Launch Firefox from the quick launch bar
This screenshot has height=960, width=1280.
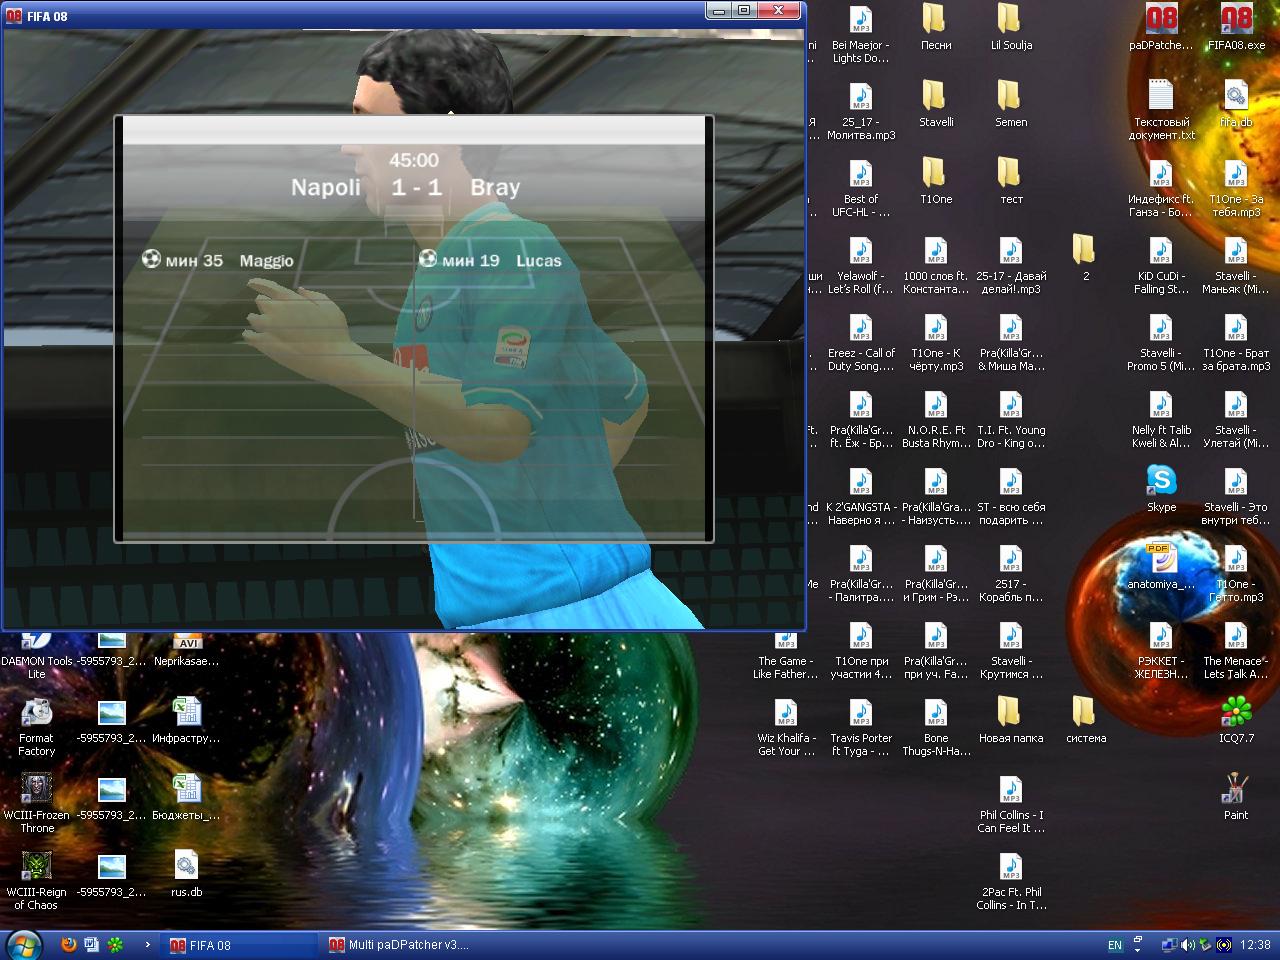point(69,944)
